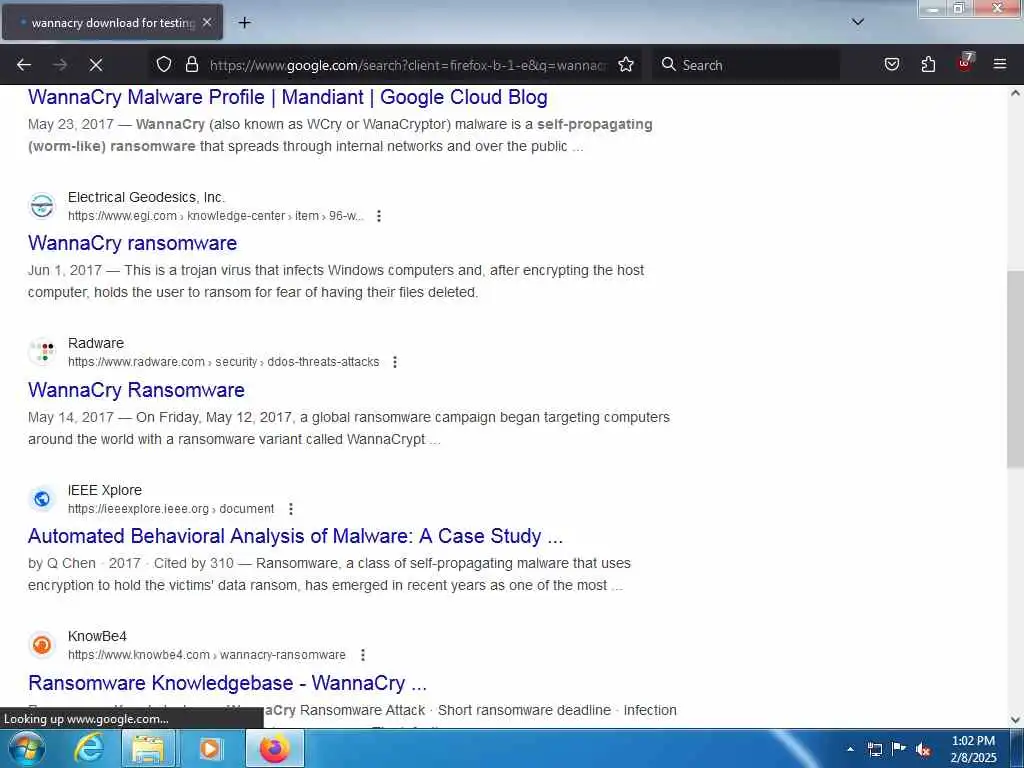
Task: Open more options for Radware result
Action: (394, 362)
